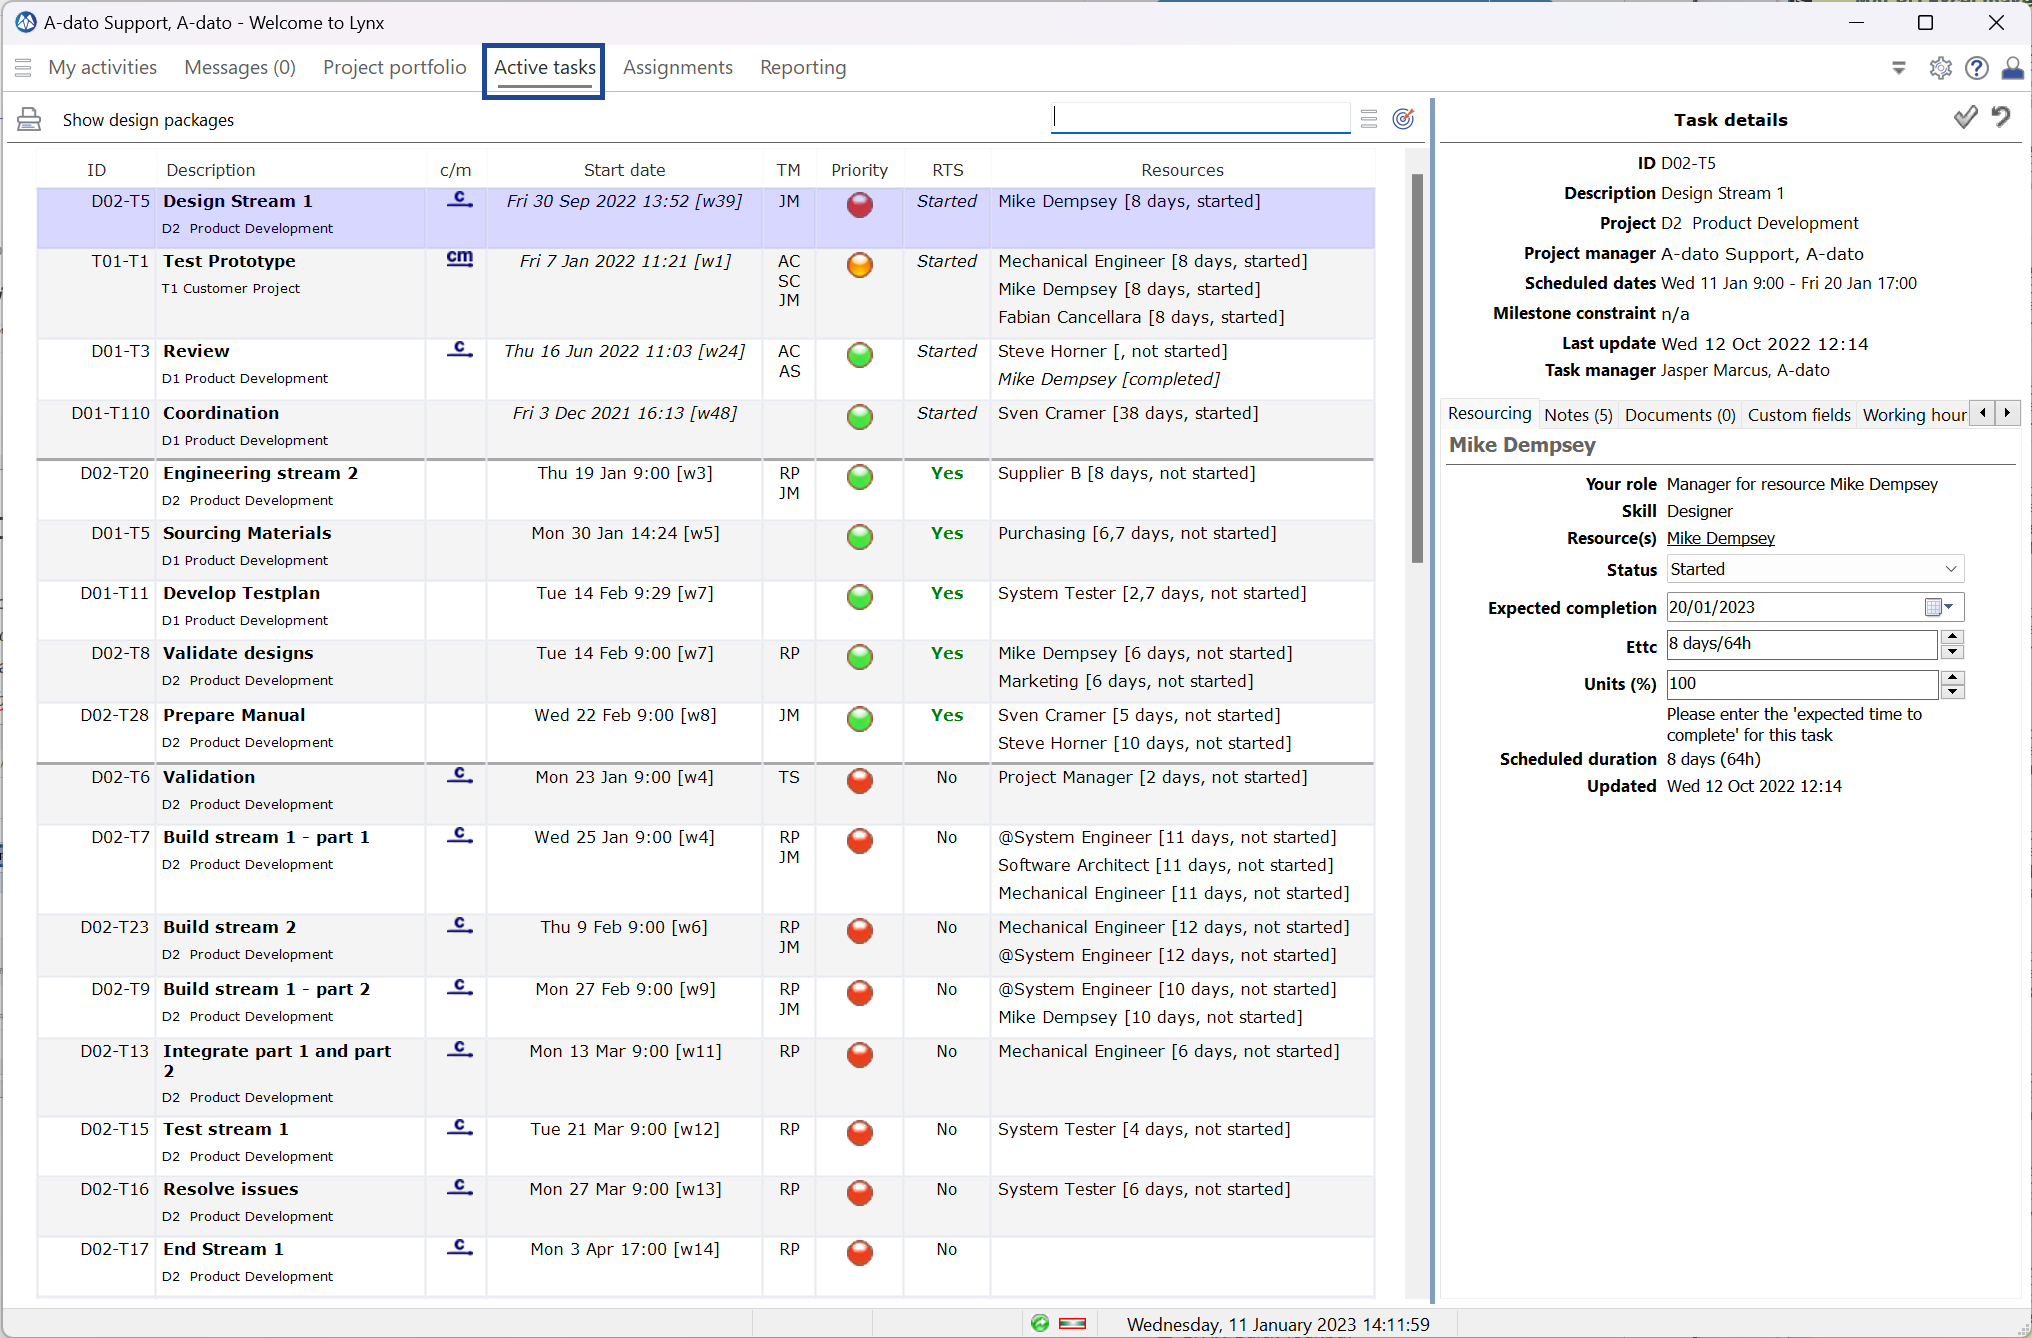Image resolution: width=2032 pixels, height=1338 pixels.
Task: Open the help question mark icon
Action: pyautogui.click(x=1976, y=68)
